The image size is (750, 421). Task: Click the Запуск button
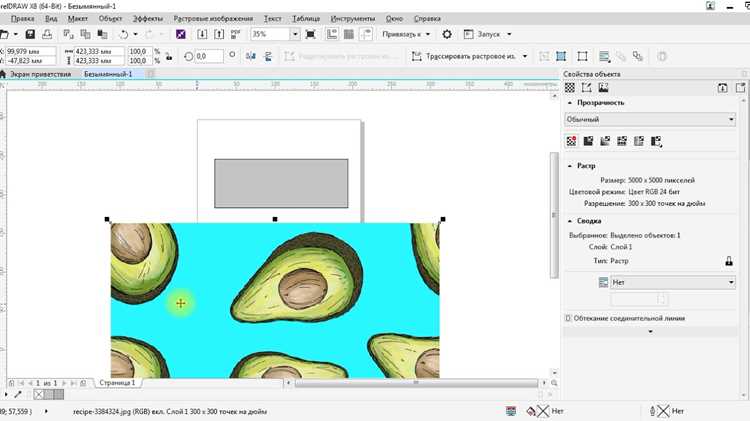pos(483,34)
